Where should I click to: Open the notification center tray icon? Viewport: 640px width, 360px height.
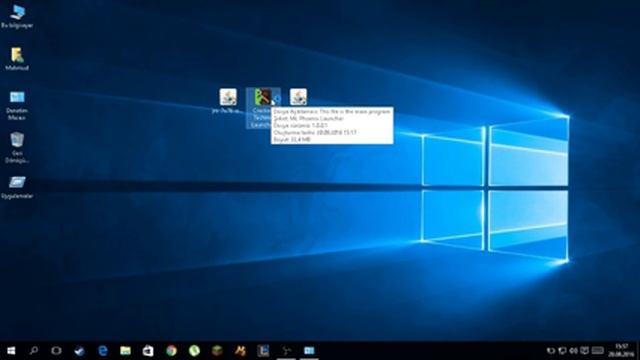(585, 351)
